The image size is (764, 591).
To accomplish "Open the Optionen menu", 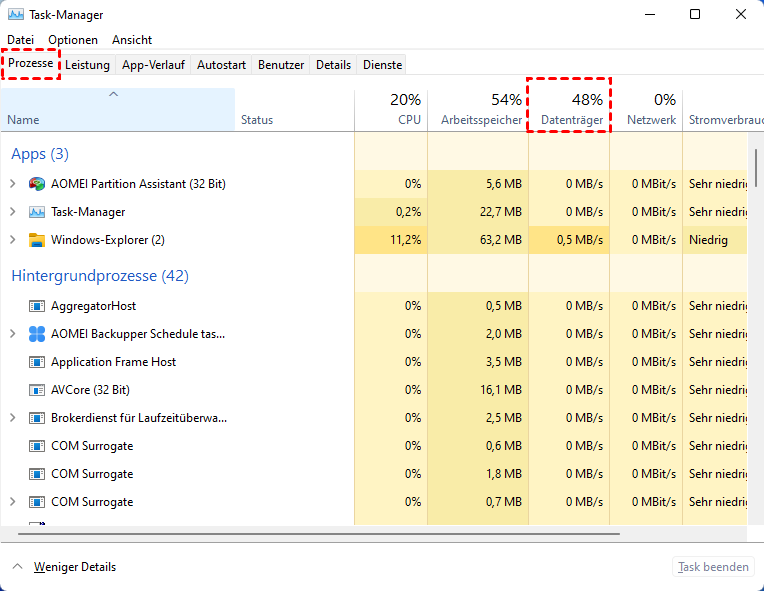I will coord(73,40).
